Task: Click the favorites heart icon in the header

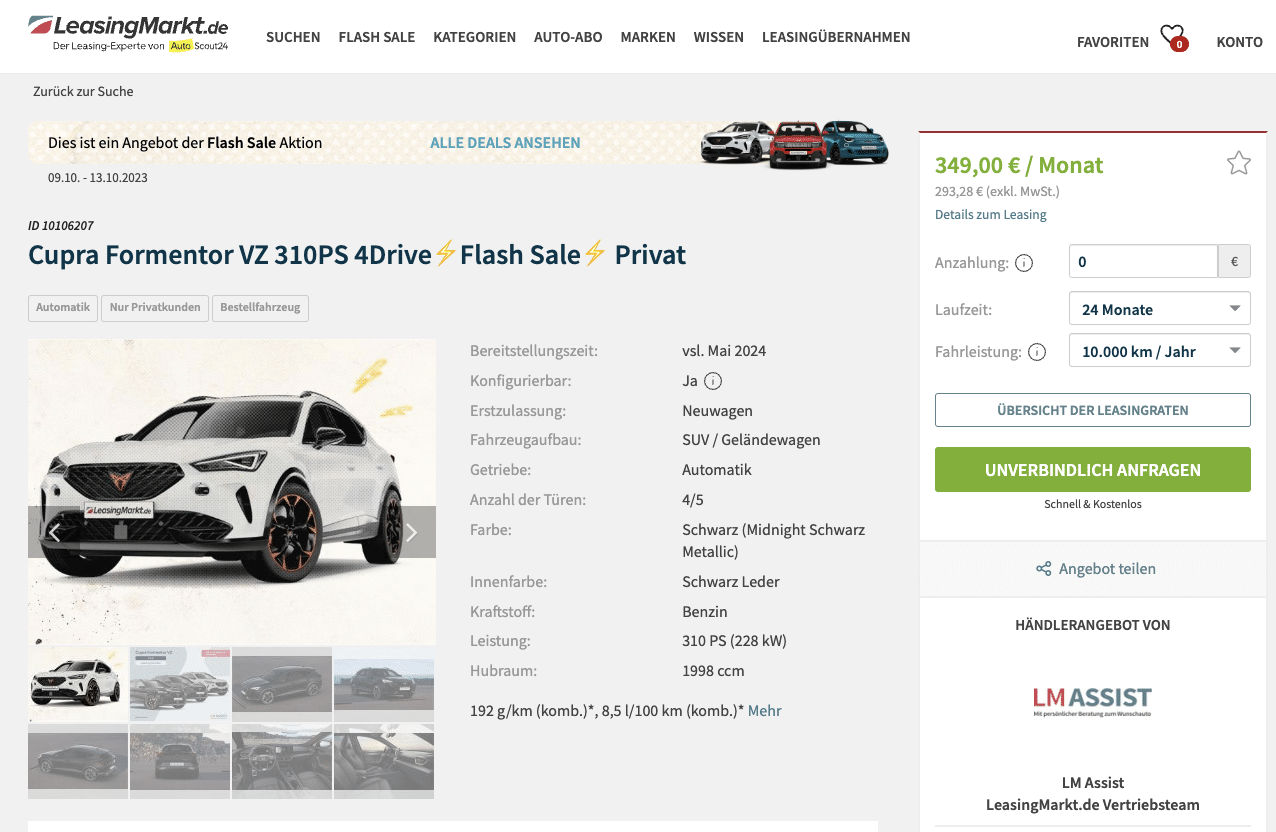Action: coord(1173,38)
